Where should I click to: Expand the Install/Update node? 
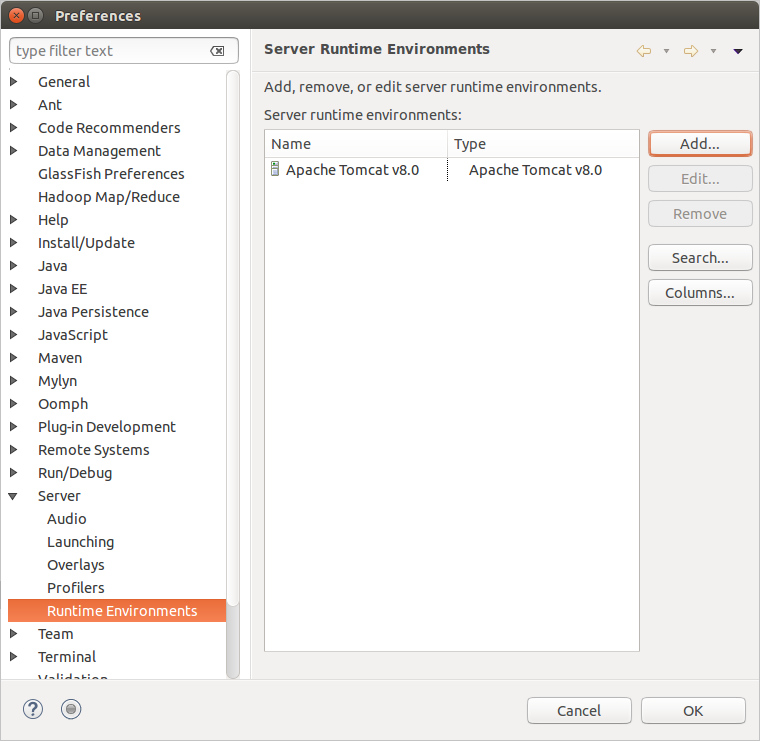coord(14,242)
